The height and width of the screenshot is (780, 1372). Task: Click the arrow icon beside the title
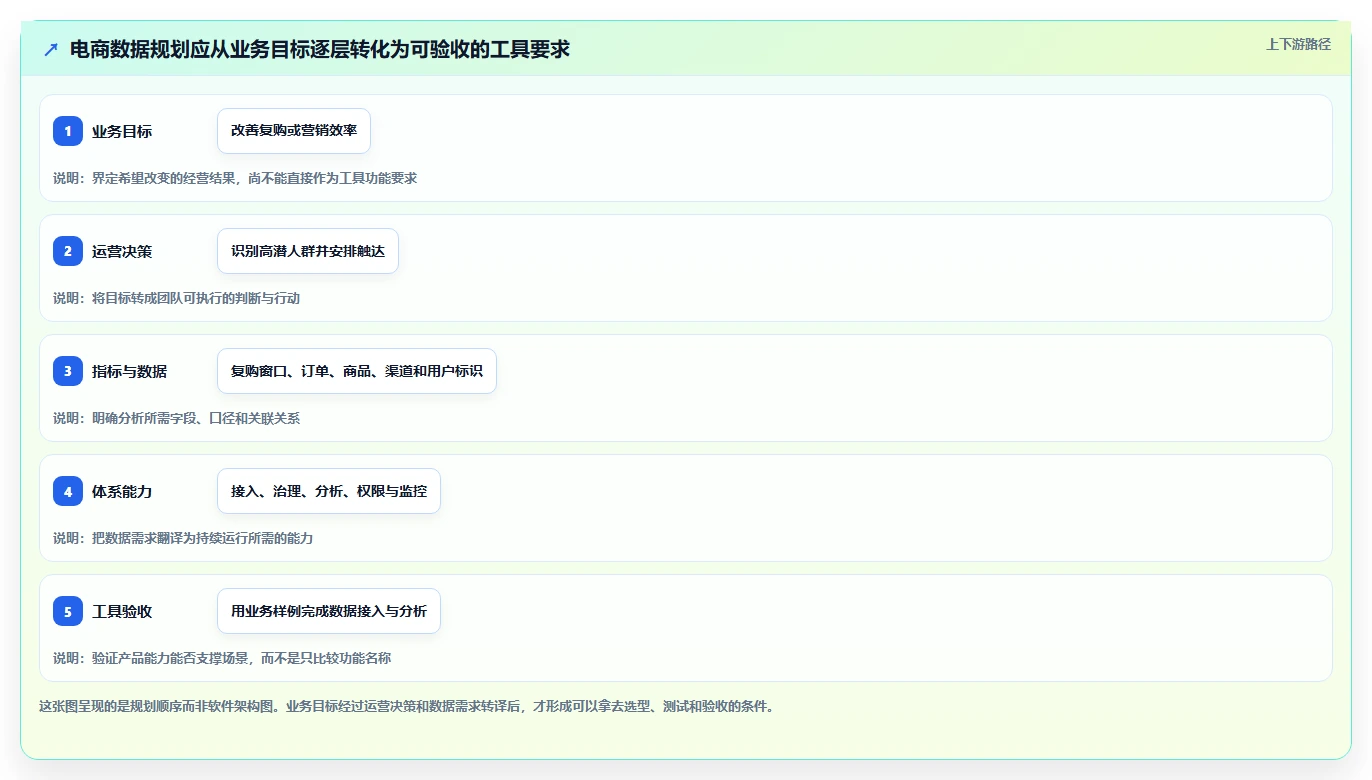(x=51, y=49)
